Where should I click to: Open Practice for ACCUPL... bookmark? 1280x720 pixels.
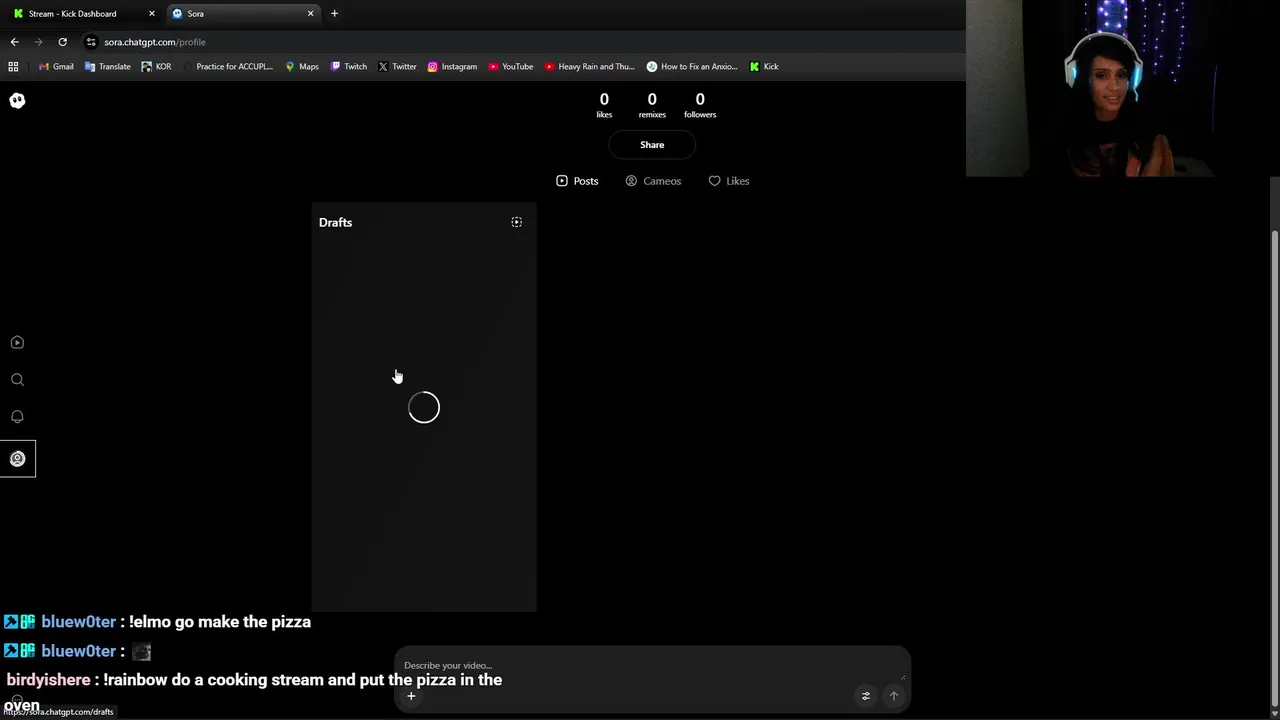pyautogui.click(x=227, y=67)
